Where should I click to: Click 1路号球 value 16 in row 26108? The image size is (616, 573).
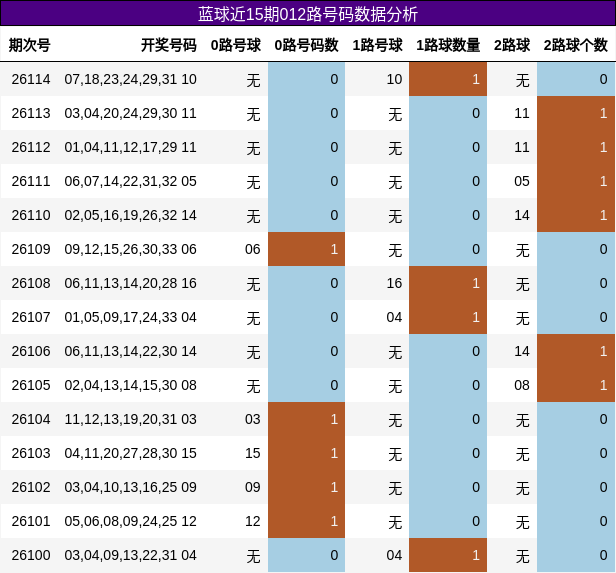point(394,283)
